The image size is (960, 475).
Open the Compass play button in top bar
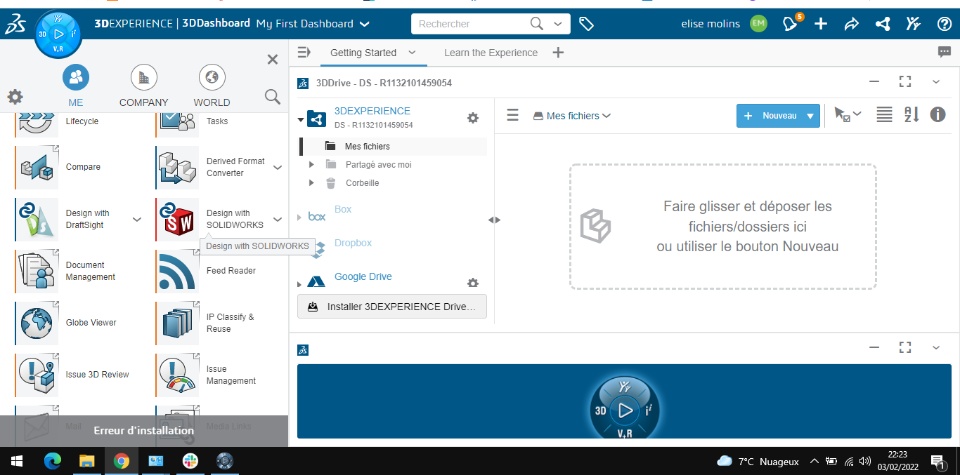(59, 34)
